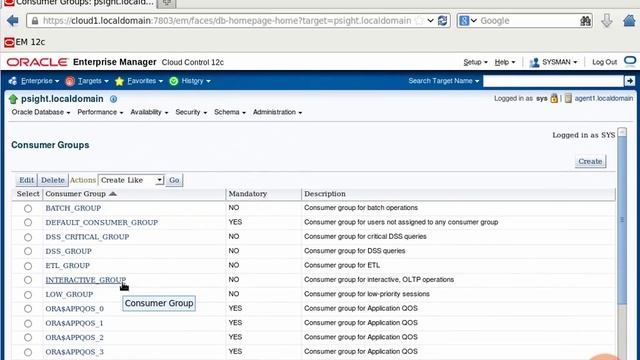Select the ORA$APPQOS_0 radio button
This screenshot has height=360, width=640.
[x=28, y=309]
